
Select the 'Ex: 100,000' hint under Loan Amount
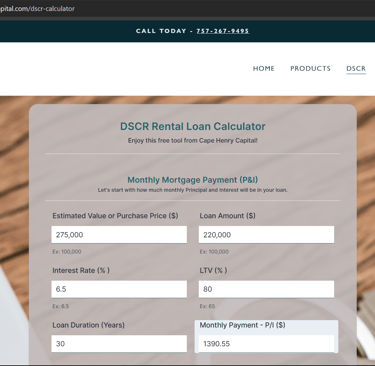point(214,252)
